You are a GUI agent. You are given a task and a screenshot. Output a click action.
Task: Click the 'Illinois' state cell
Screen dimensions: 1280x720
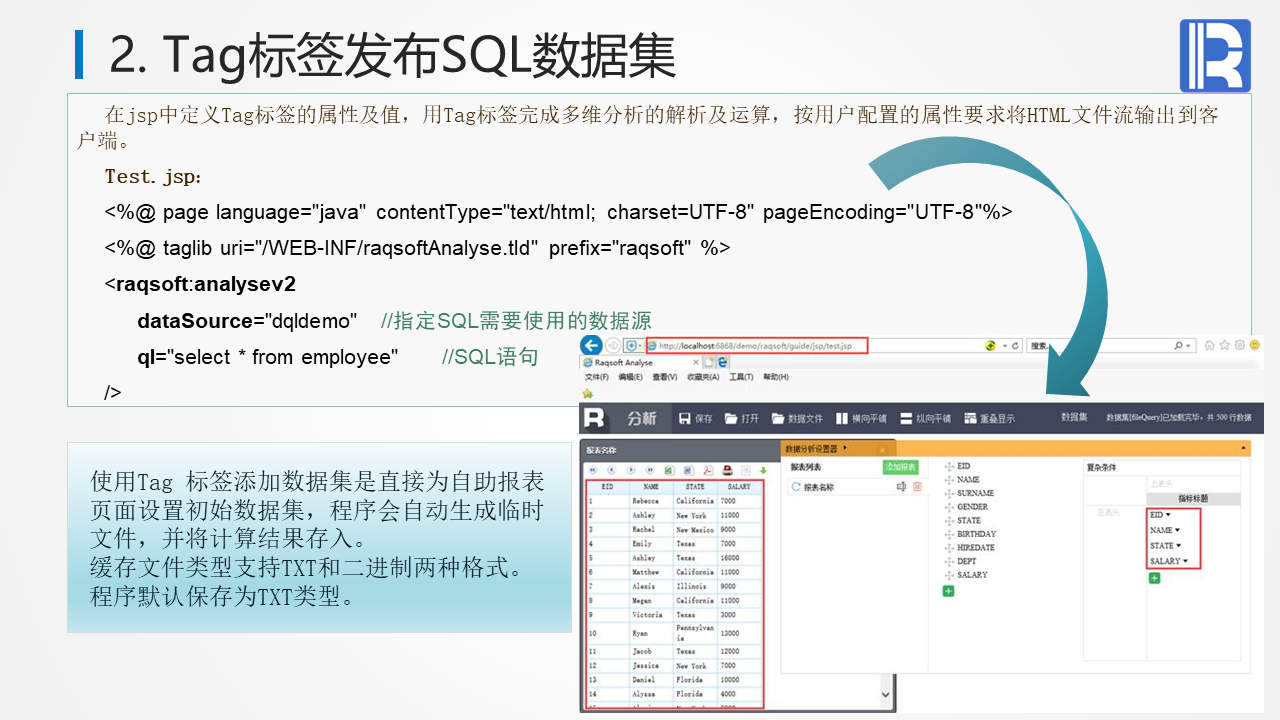point(695,586)
